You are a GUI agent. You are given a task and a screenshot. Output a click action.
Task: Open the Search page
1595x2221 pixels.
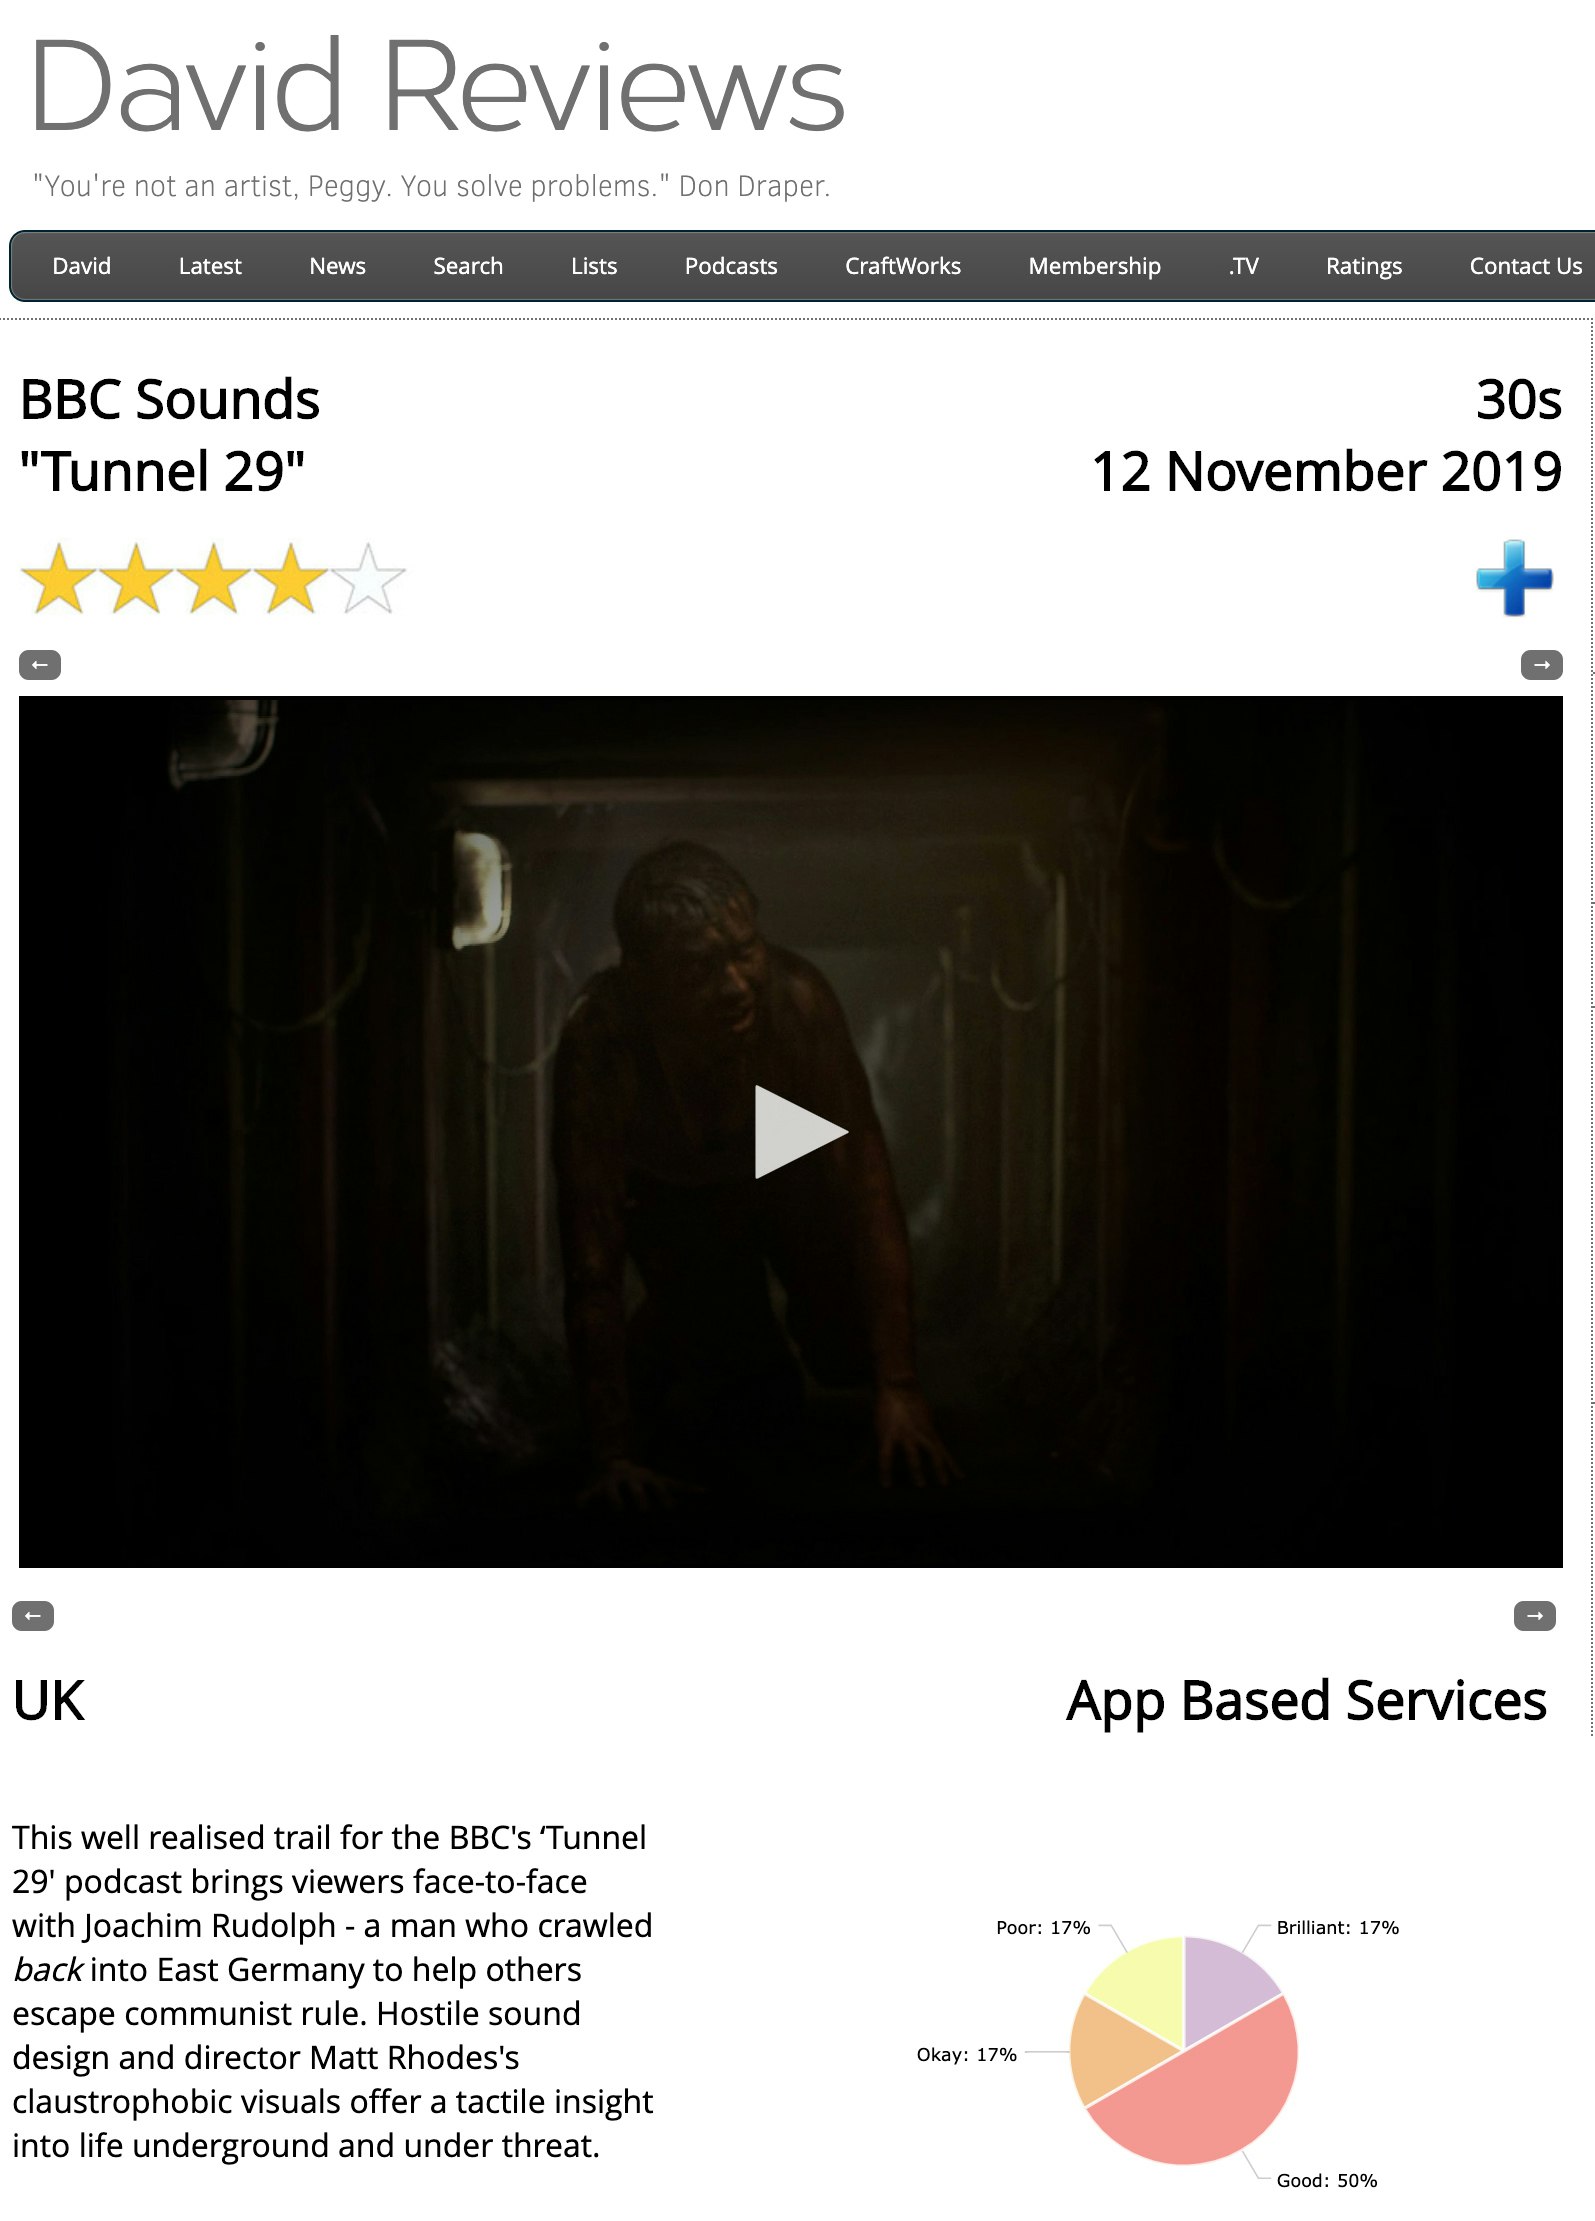point(468,266)
